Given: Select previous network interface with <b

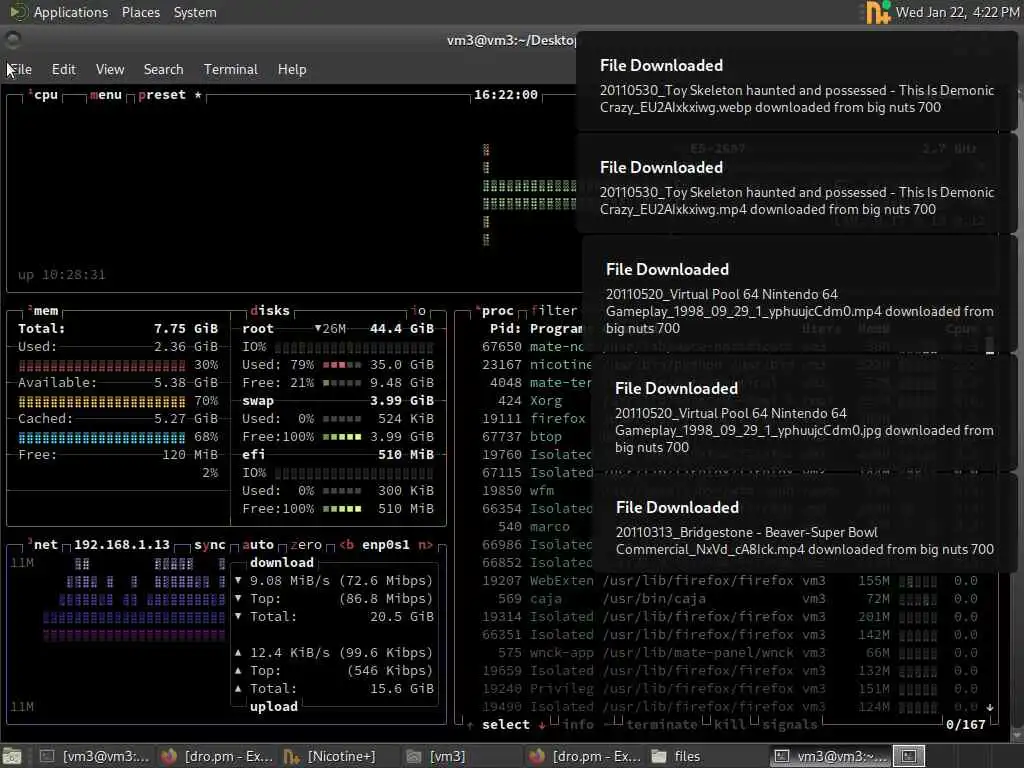Looking at the screenshot, I should pos(346,545).
